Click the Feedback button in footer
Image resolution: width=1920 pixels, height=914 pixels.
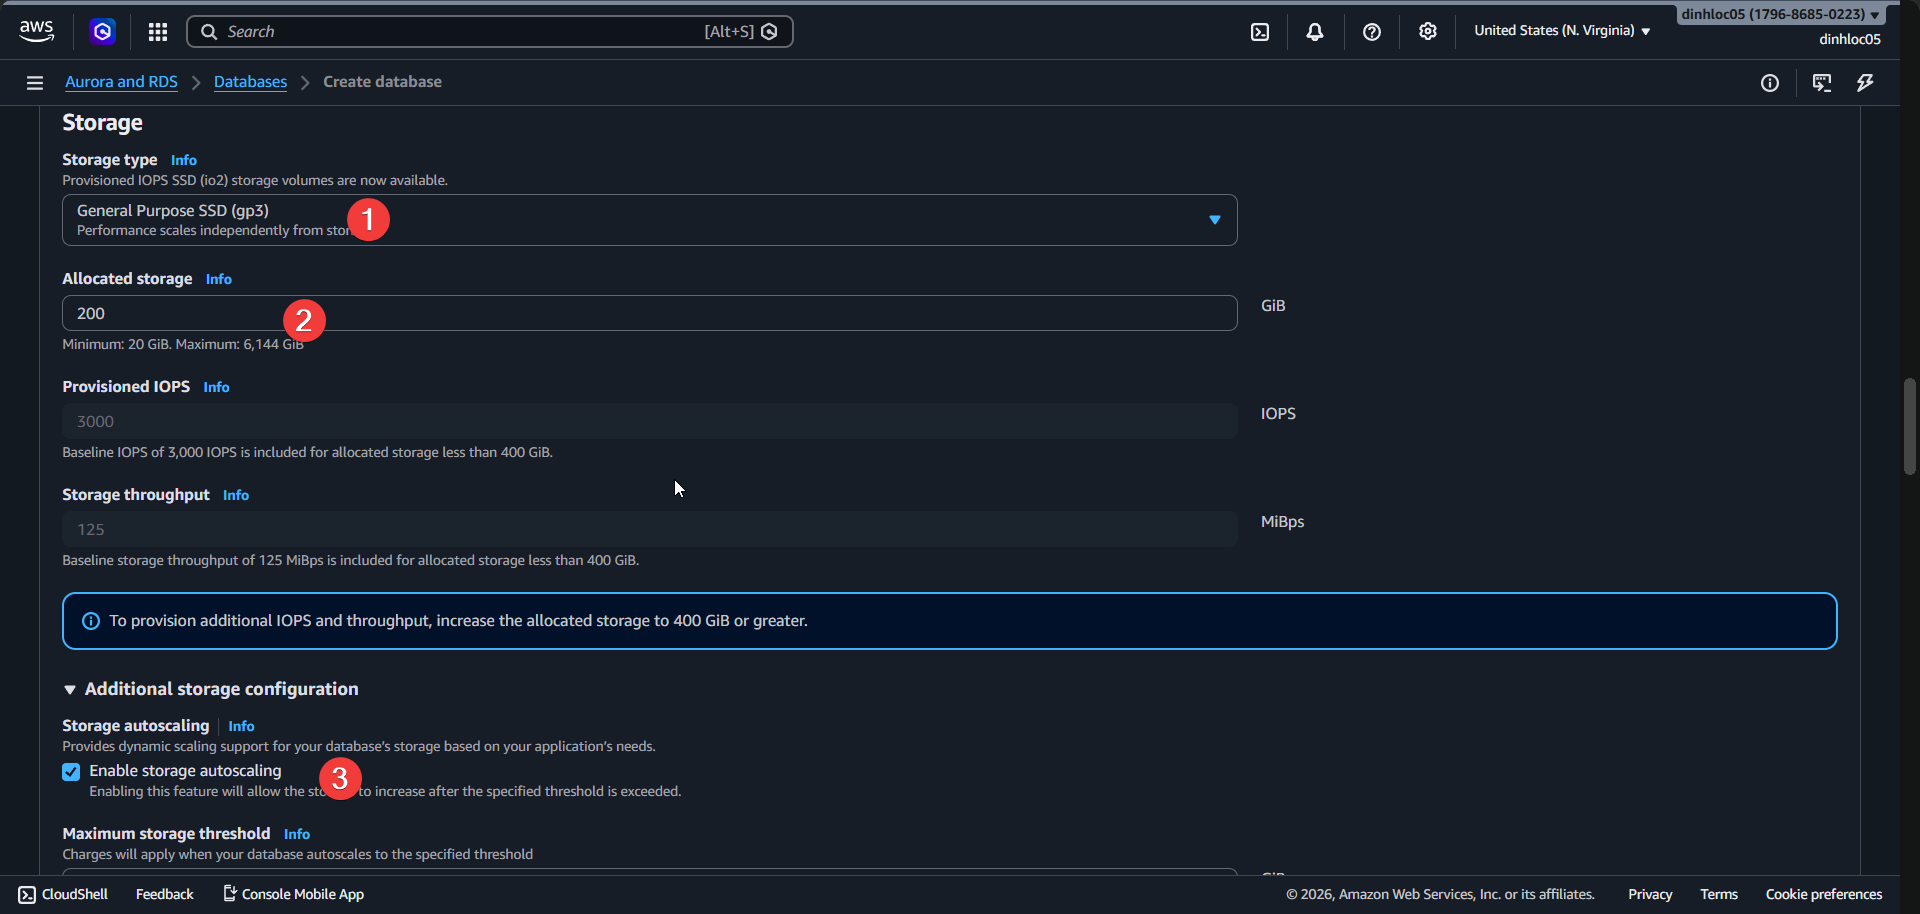coord(165,894)
